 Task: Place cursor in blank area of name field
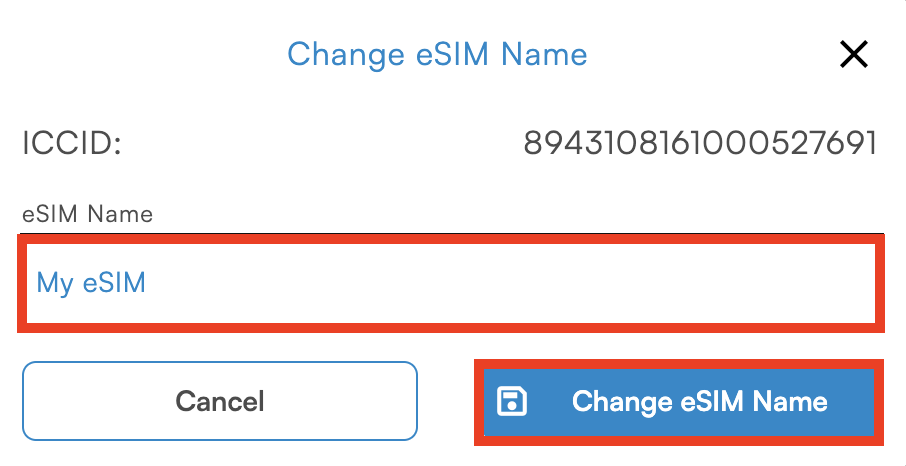(508, 283)
